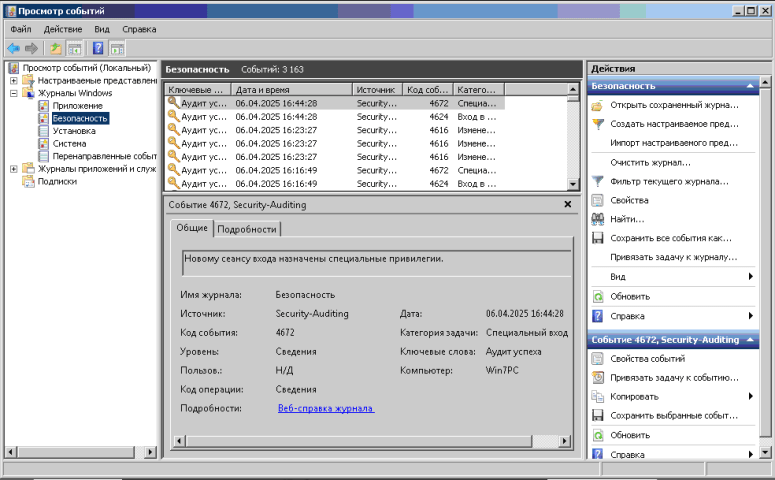The width and height of the screenshot is (775, 480).
Task: Click the event description text box
Action: coord(377,262)
